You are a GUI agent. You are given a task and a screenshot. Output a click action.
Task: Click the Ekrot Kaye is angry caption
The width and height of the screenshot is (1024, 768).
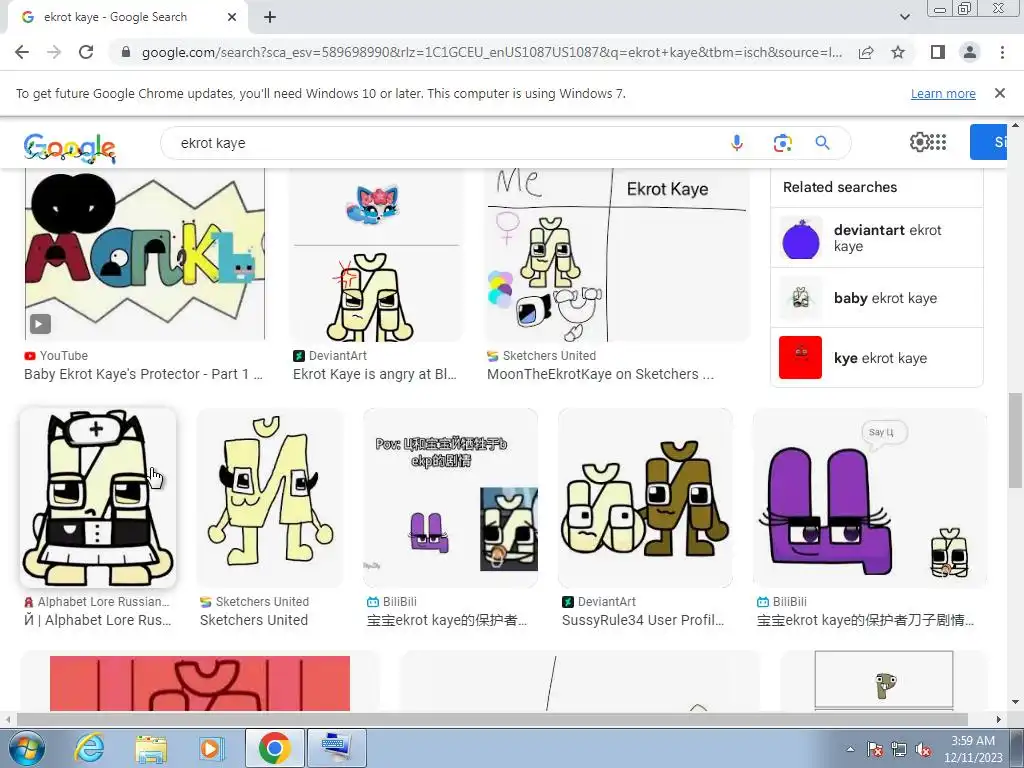coord(374,374)
